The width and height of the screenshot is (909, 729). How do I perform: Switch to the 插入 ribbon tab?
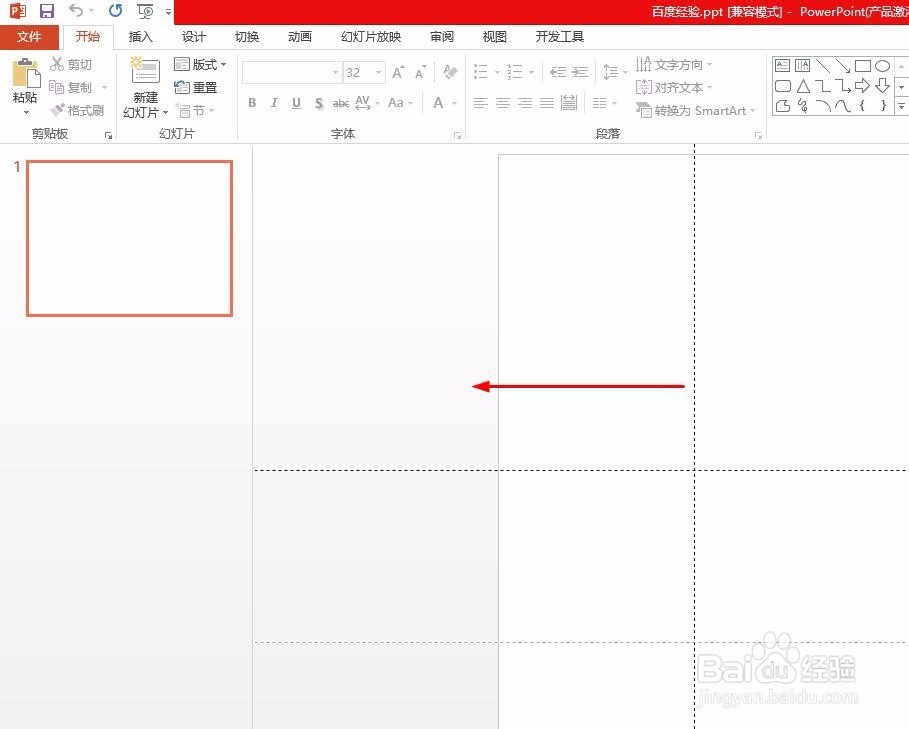click(140, 36)
